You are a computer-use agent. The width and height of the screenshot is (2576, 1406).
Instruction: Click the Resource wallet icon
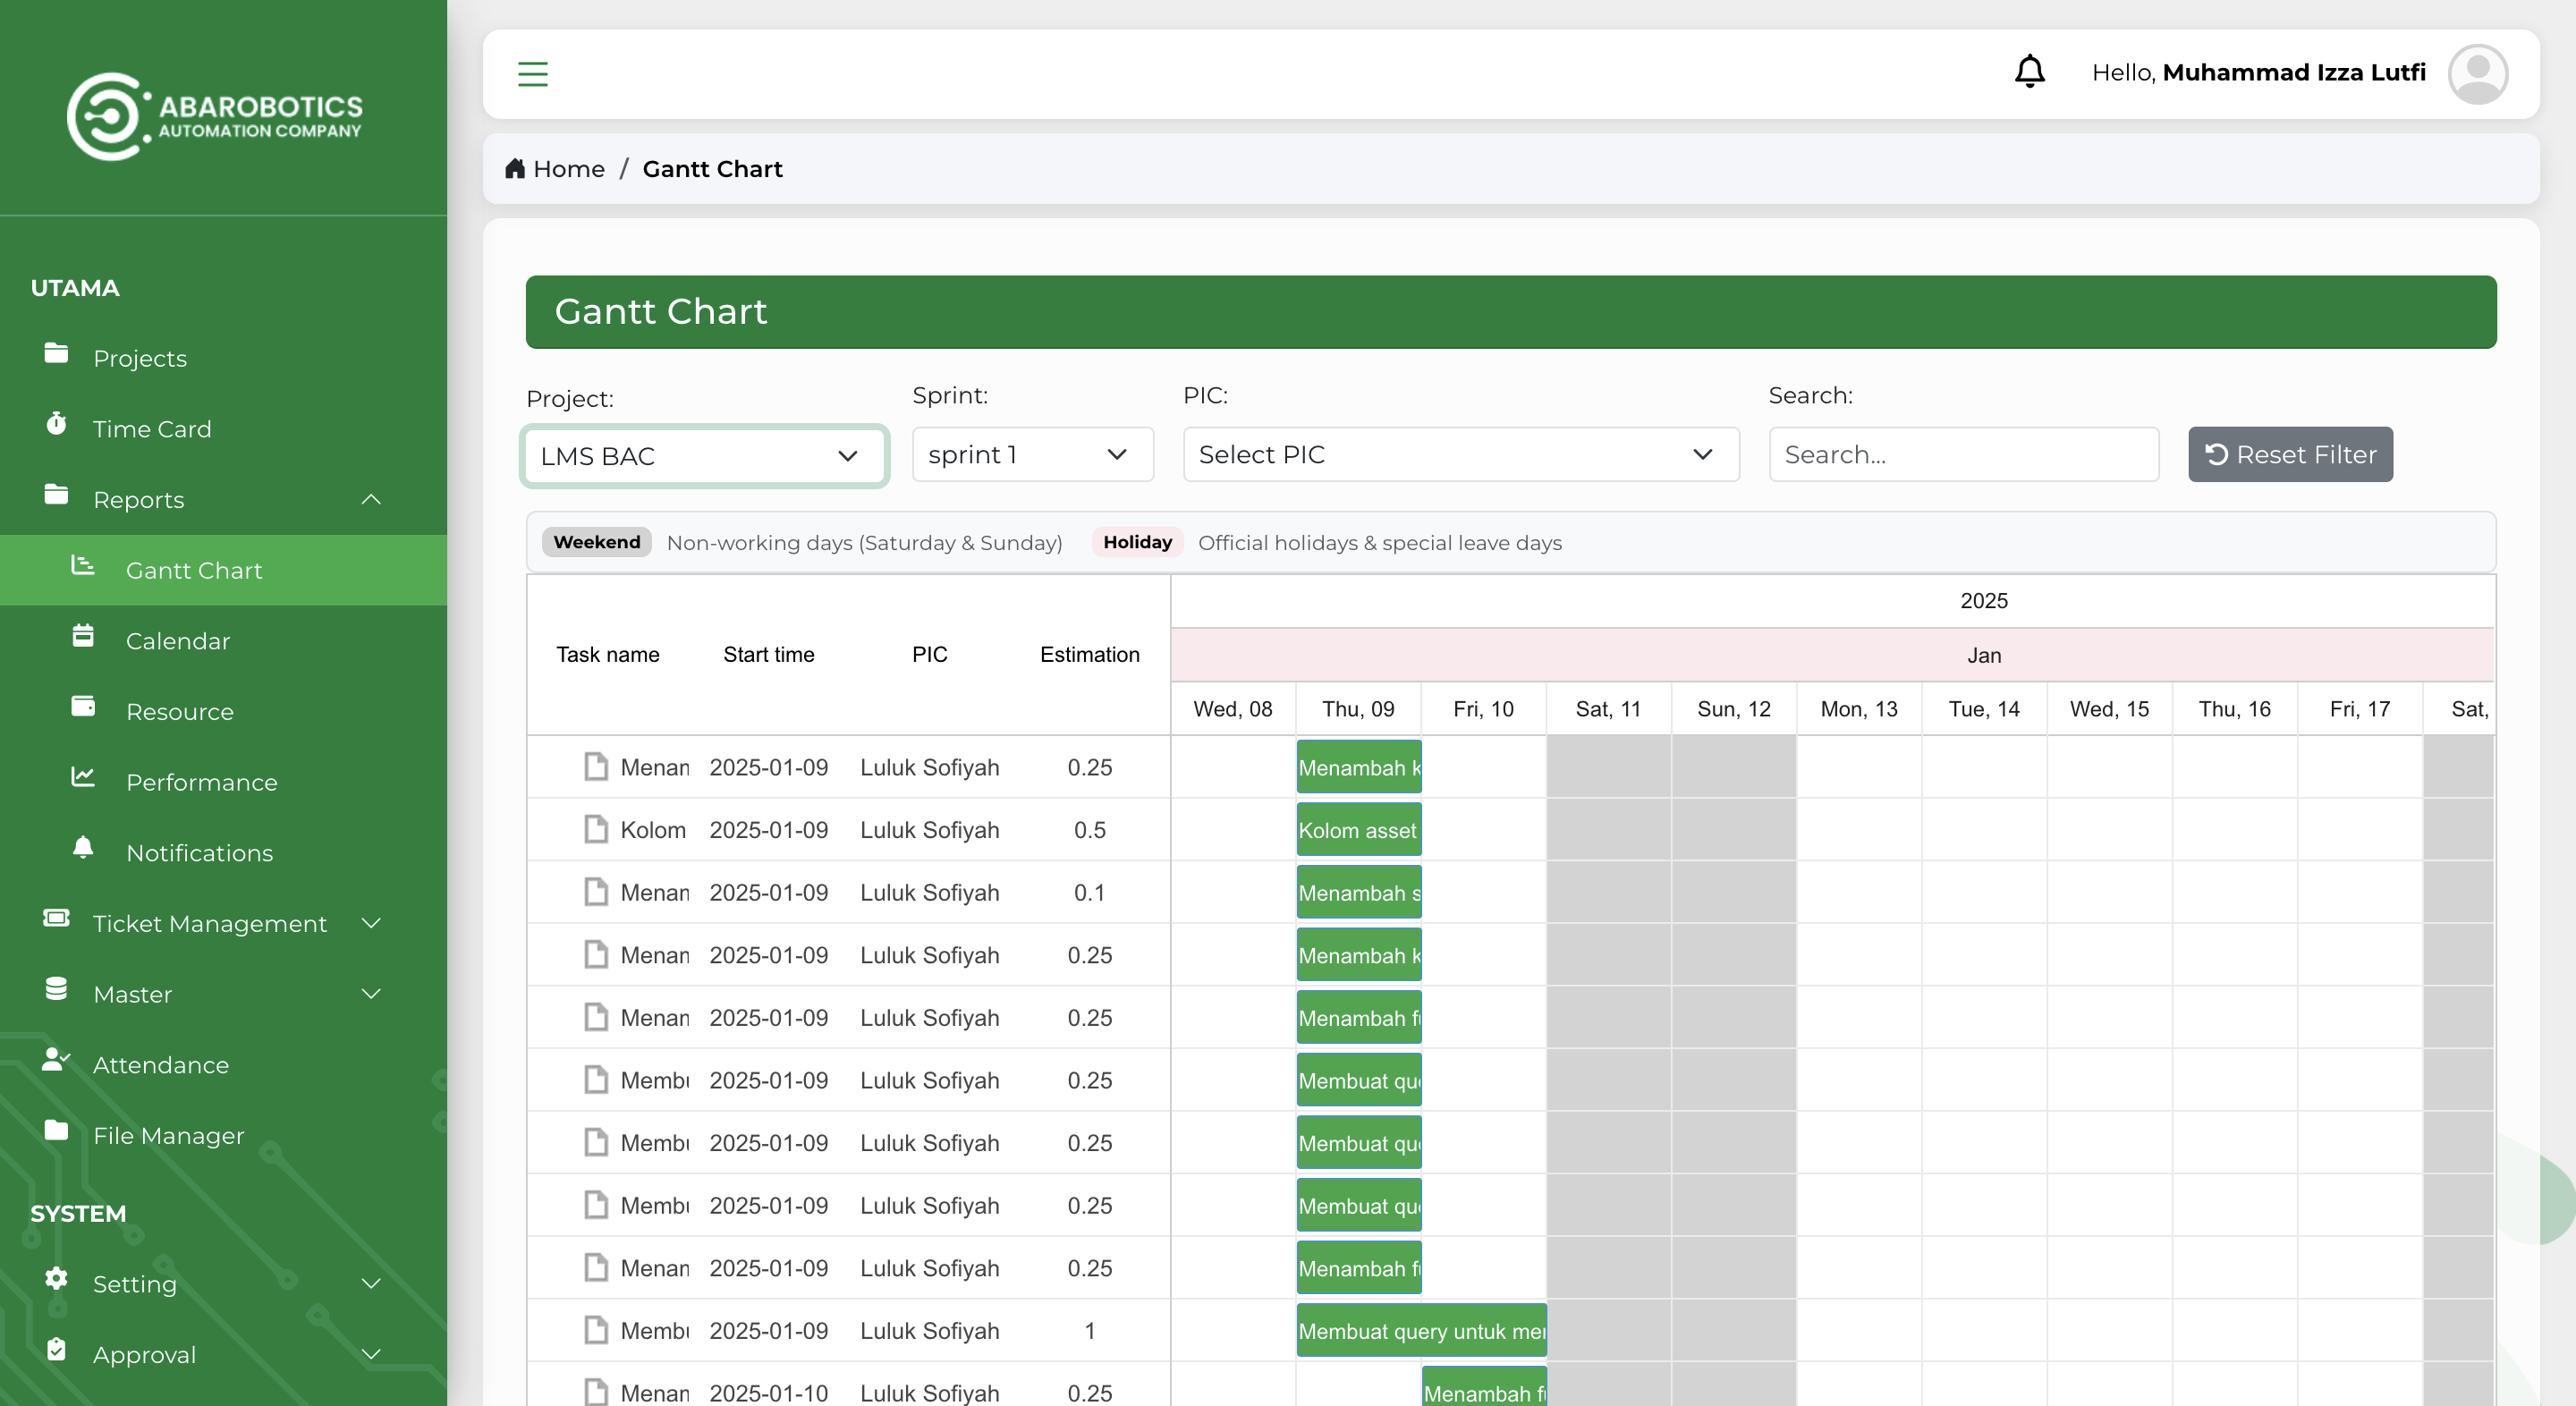[83, 707]
